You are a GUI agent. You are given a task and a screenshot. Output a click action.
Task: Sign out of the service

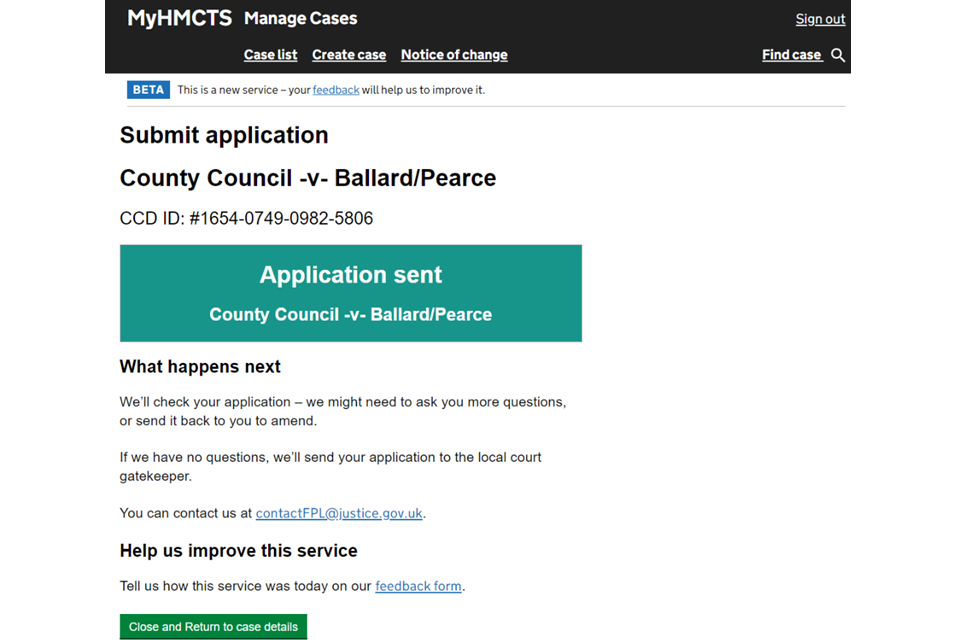pos(820,19)
